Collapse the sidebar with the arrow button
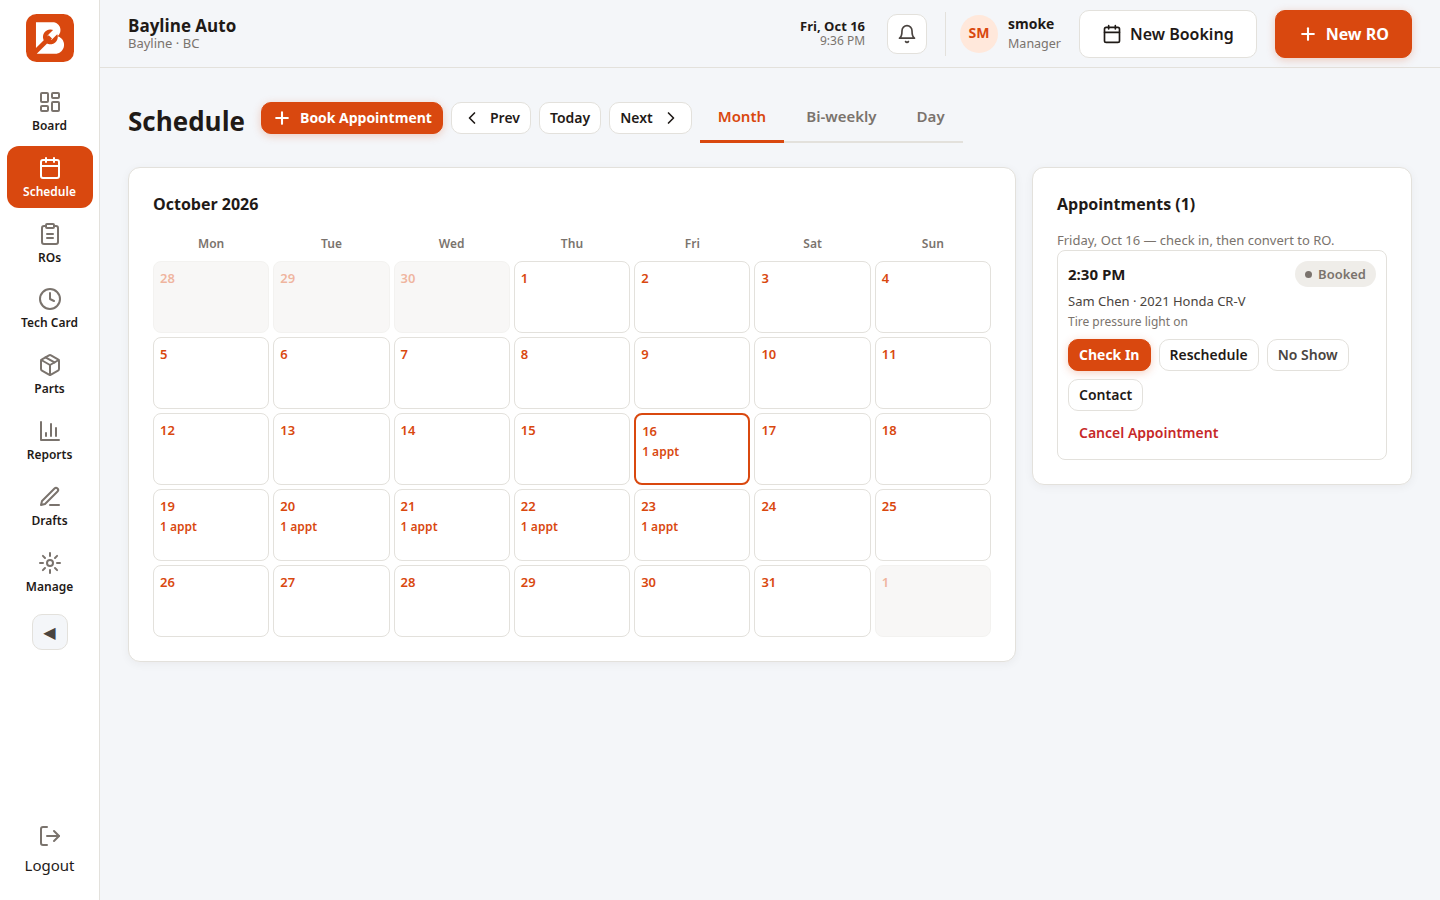Viewport: 1440px width, 900px height. [x=50, y=632]
